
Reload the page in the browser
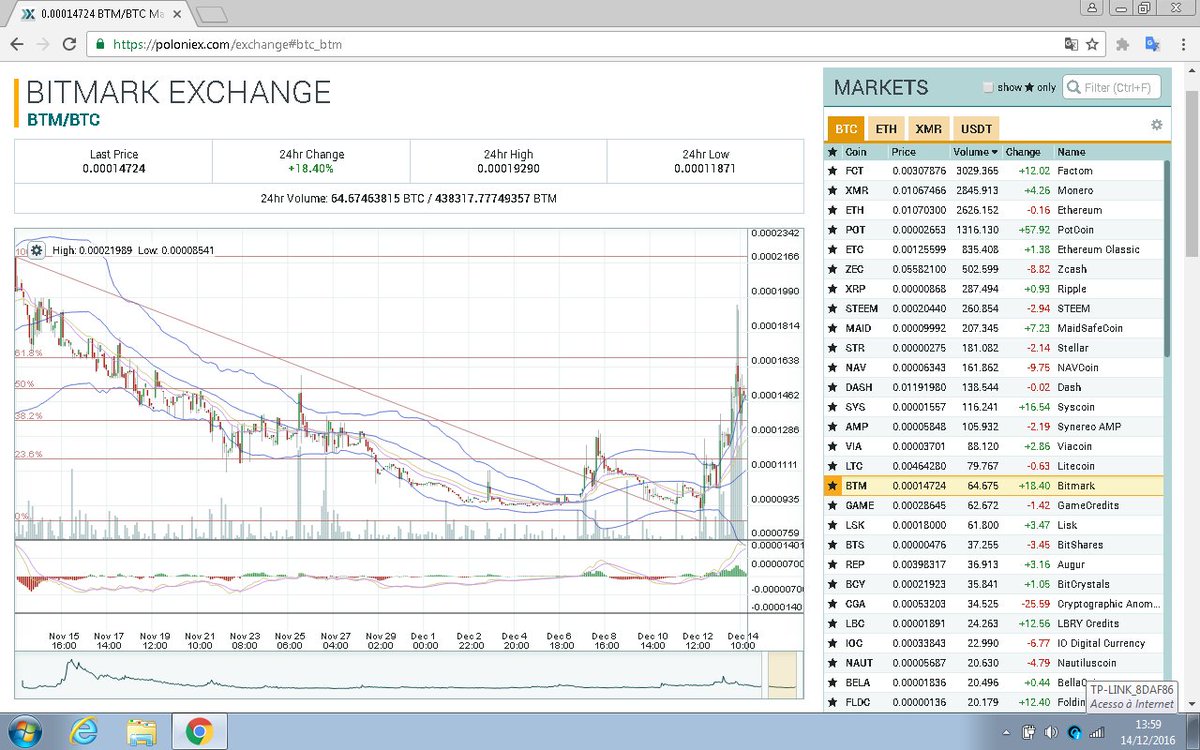pyautogui.click(x=68, y=44)
